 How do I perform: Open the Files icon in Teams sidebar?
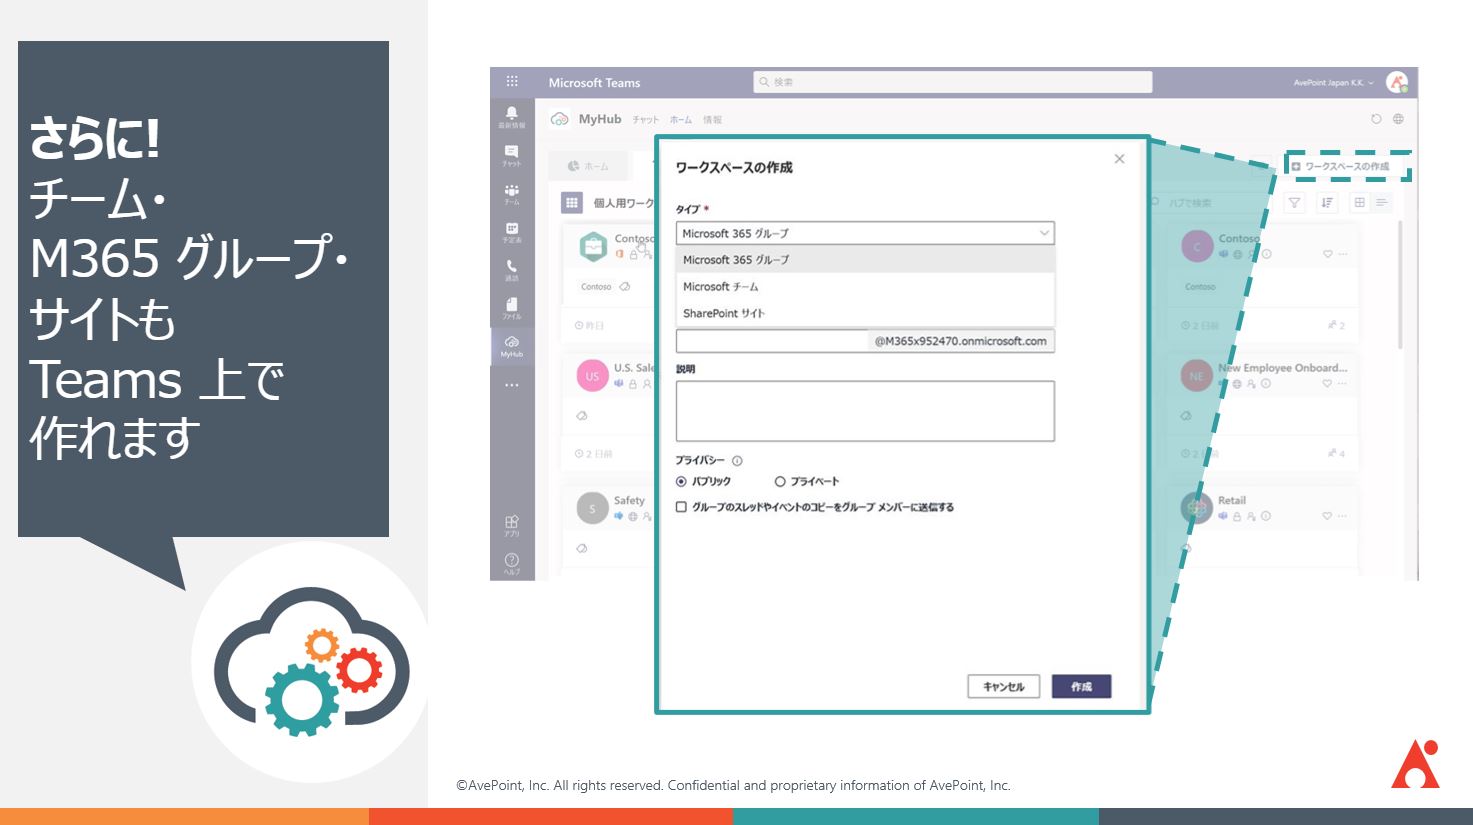(x=512, y=308)
